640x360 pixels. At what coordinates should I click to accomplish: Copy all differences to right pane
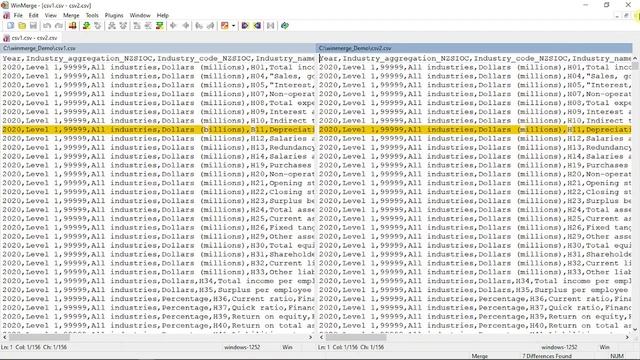click(x=245, y=26)
